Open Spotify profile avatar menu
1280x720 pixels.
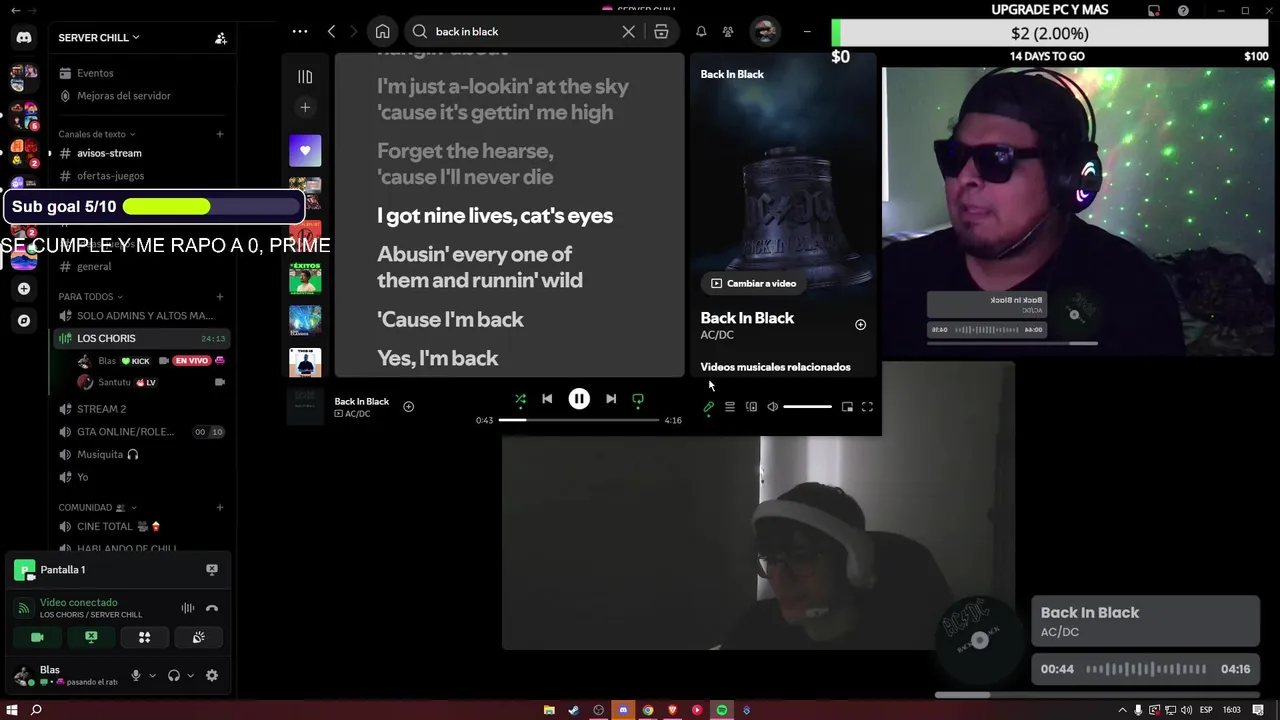[x=764, y=31]
